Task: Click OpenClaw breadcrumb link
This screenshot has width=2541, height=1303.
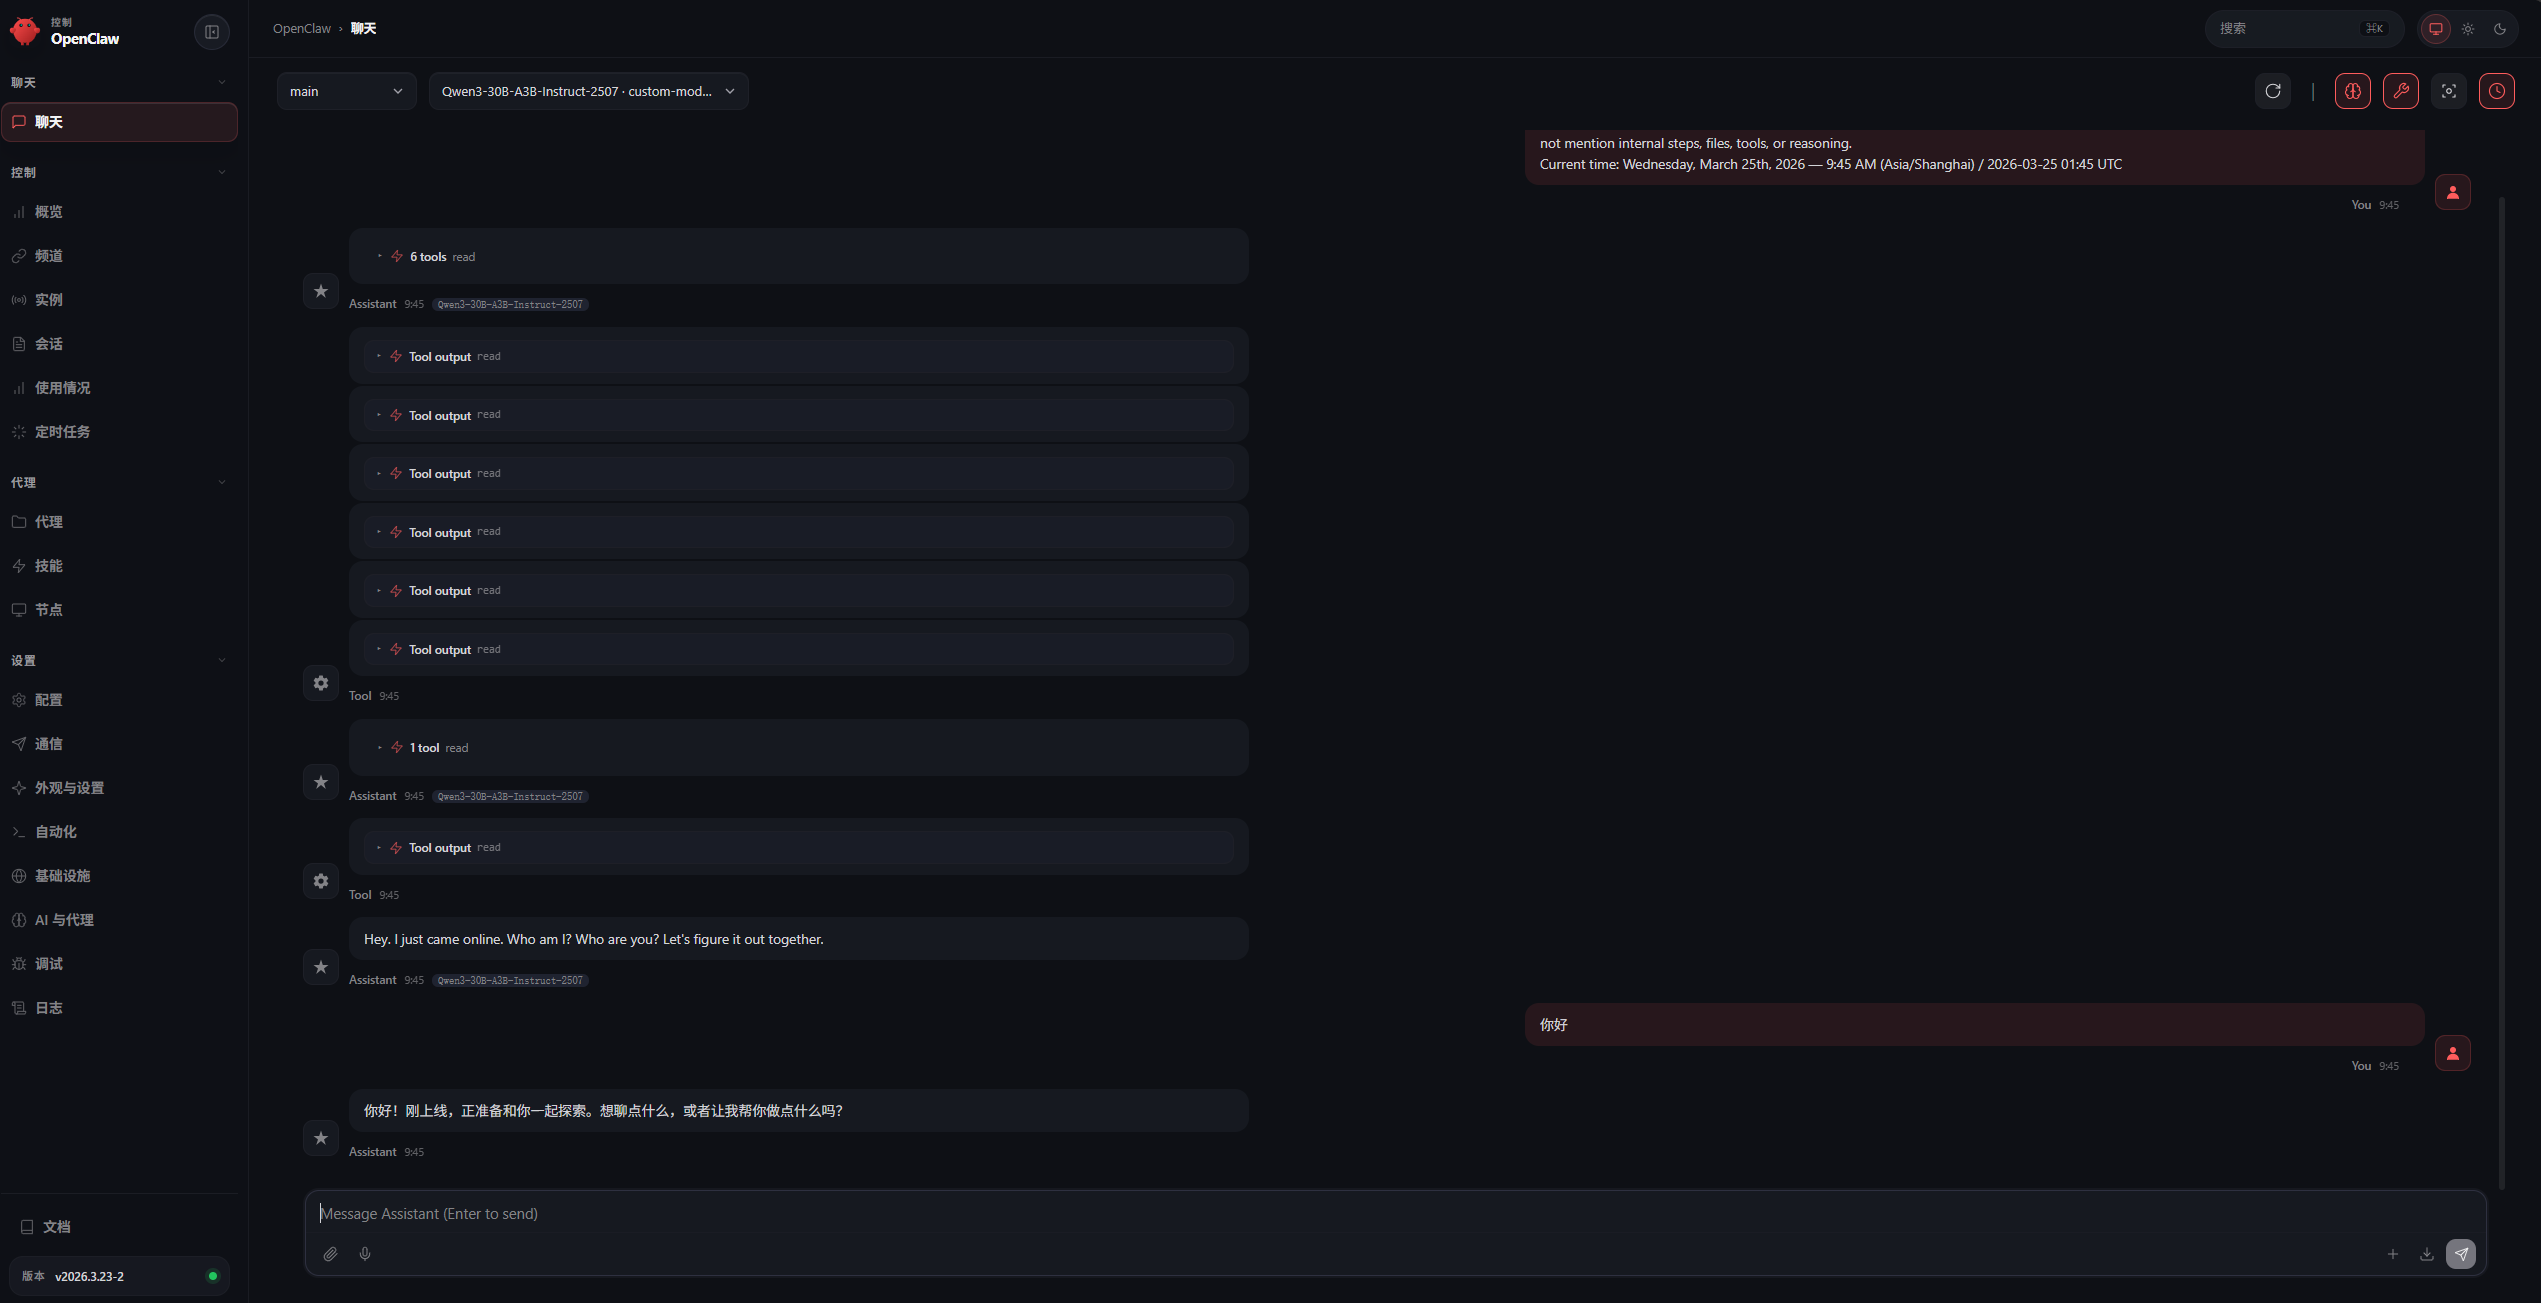Action: [x=301, y=29]
